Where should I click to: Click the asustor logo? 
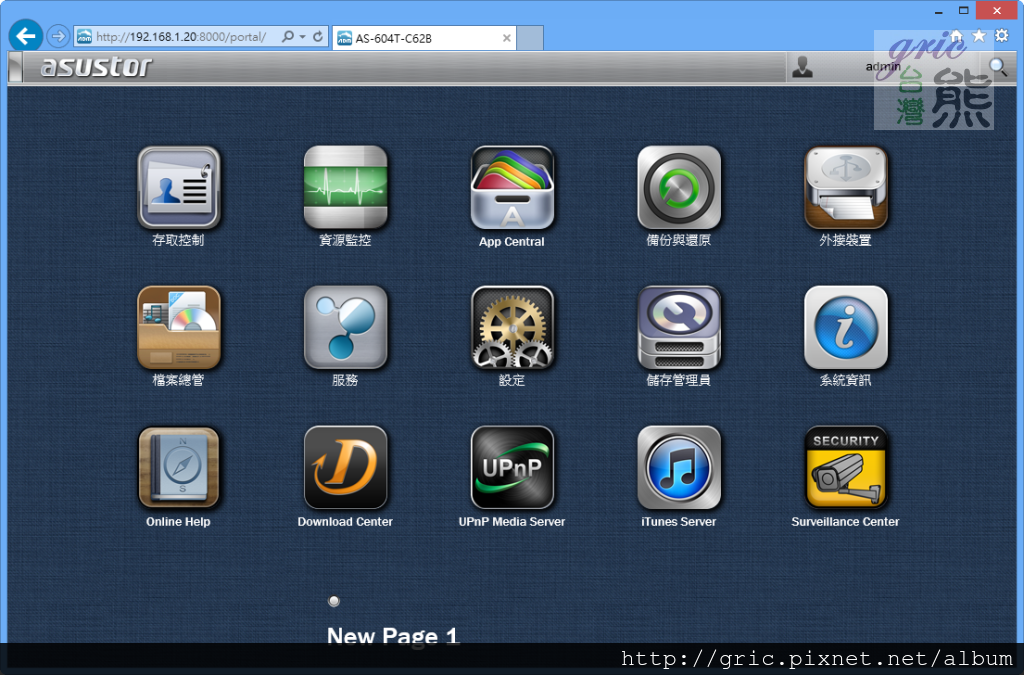tap(96, 67)
